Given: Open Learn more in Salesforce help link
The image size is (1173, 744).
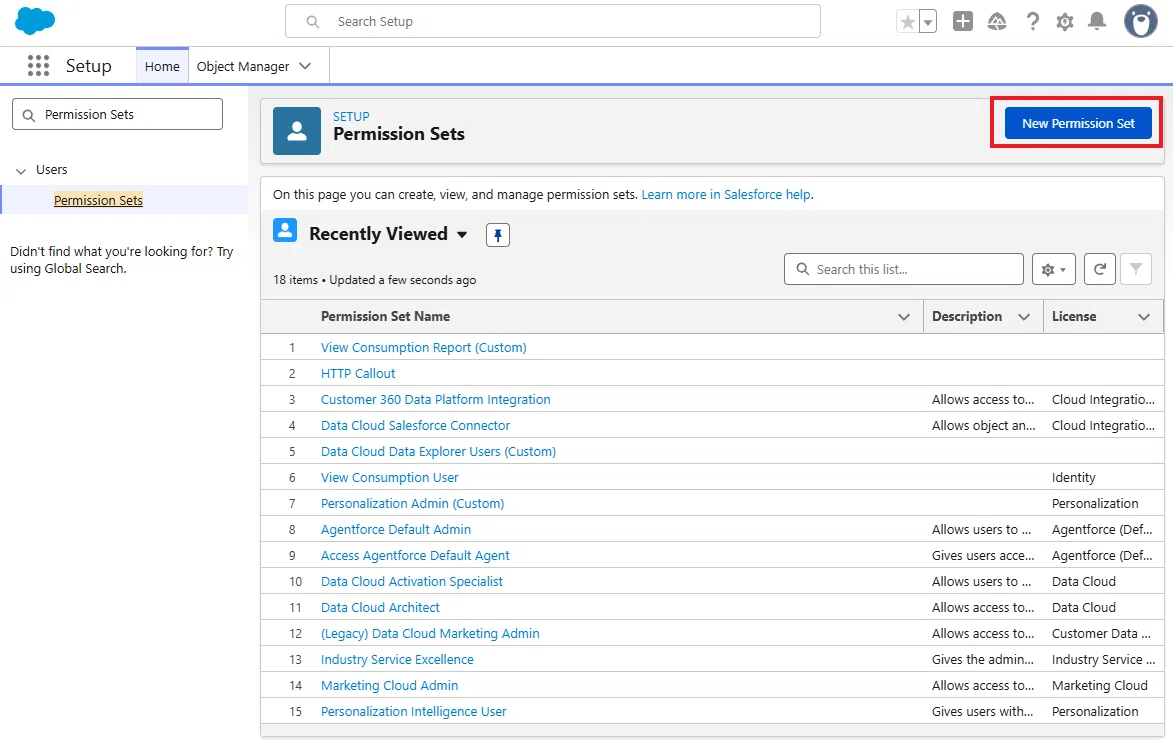Looking at the screenshot, I should [726, 194].
